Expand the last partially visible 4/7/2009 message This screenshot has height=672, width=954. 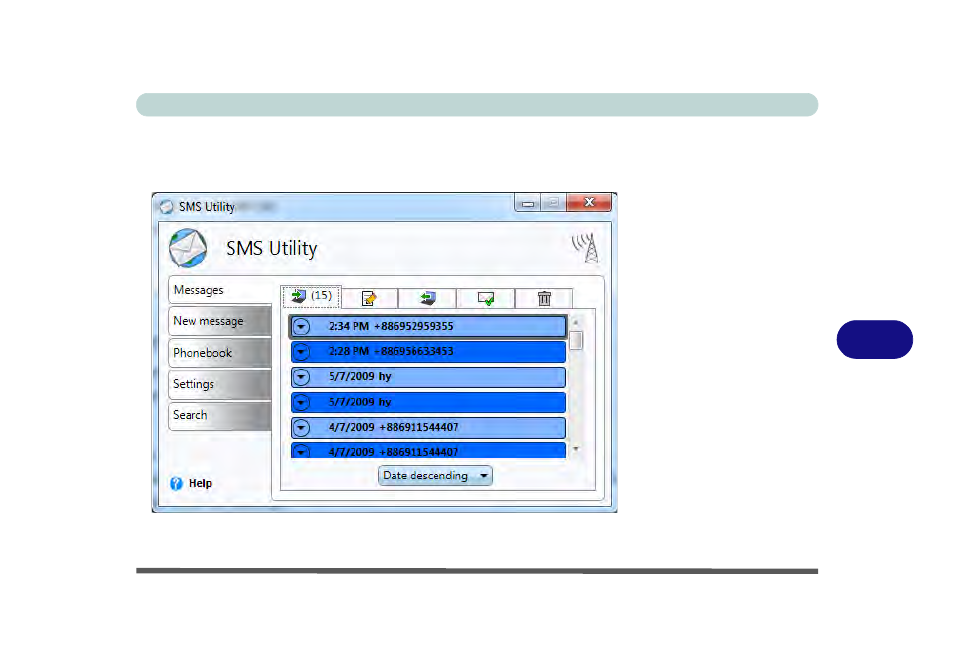coord(301,451)
